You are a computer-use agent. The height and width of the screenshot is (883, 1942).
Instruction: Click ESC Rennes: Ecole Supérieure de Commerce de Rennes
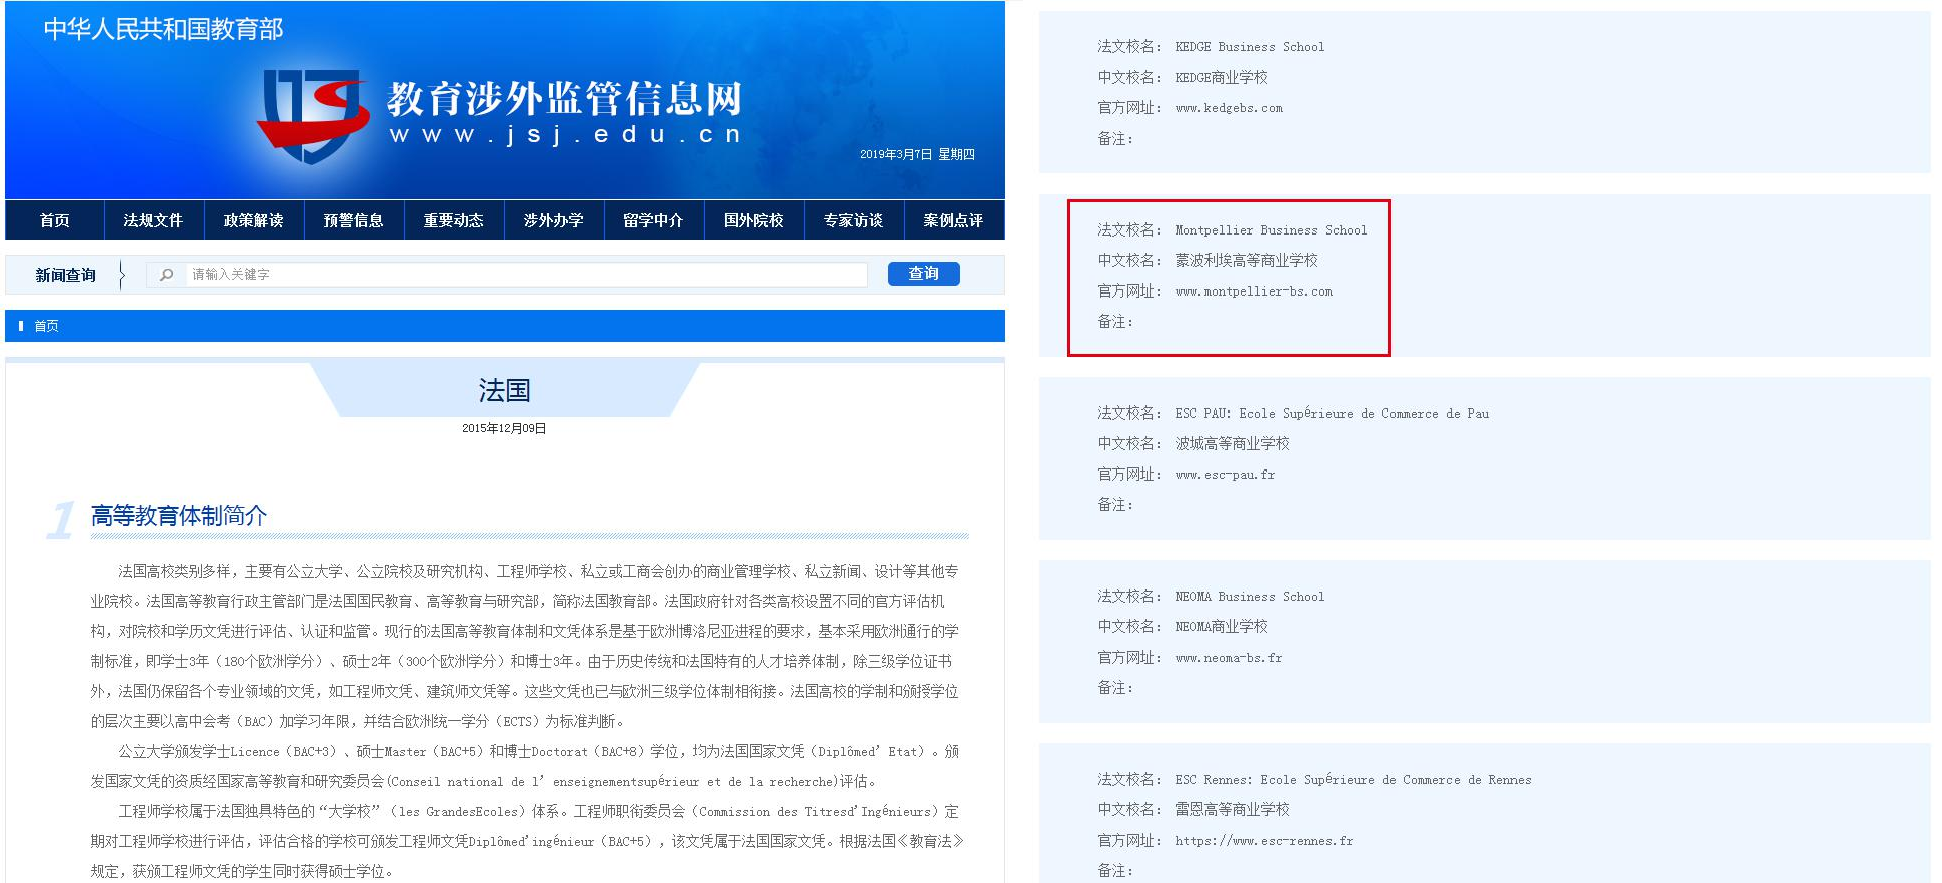point(1353,780)
